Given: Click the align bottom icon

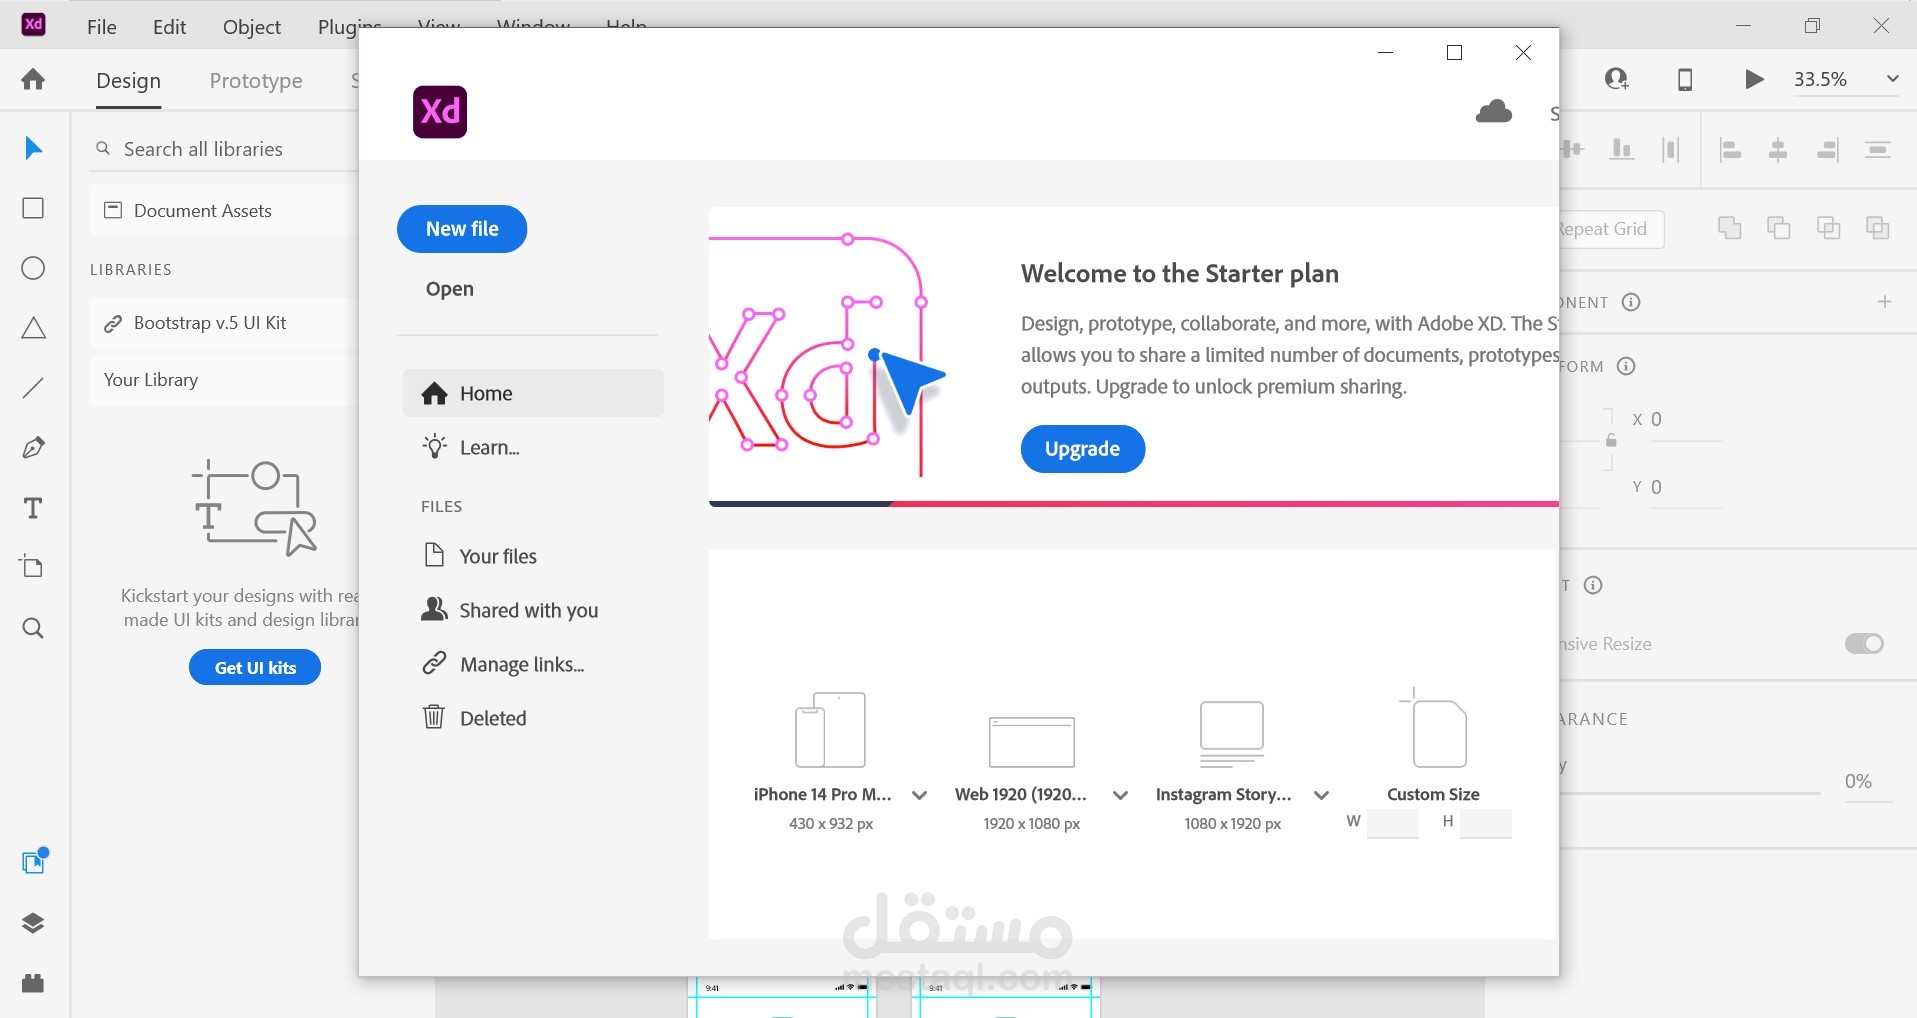Looking at the screenshot, I should [x=1621, y=150].
